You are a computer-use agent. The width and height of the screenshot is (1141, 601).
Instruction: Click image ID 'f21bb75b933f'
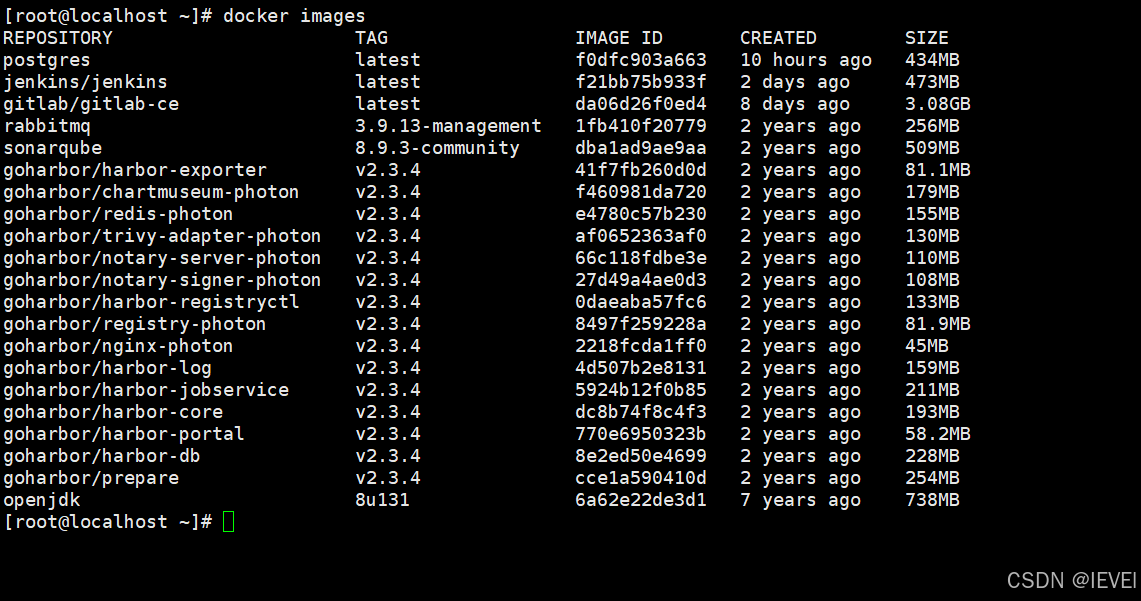coord(641,82)
